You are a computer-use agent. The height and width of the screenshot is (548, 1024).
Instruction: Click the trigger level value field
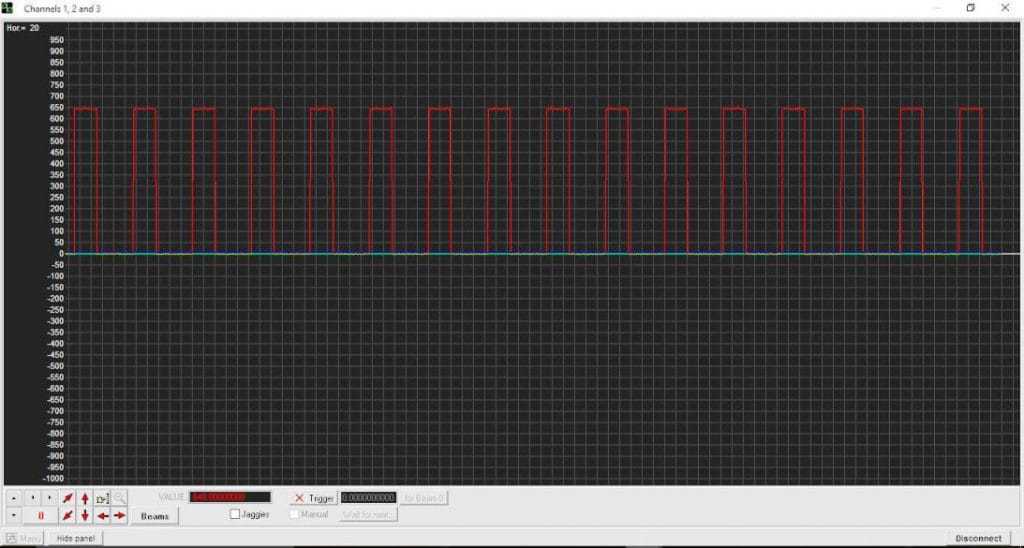[369, 498]
